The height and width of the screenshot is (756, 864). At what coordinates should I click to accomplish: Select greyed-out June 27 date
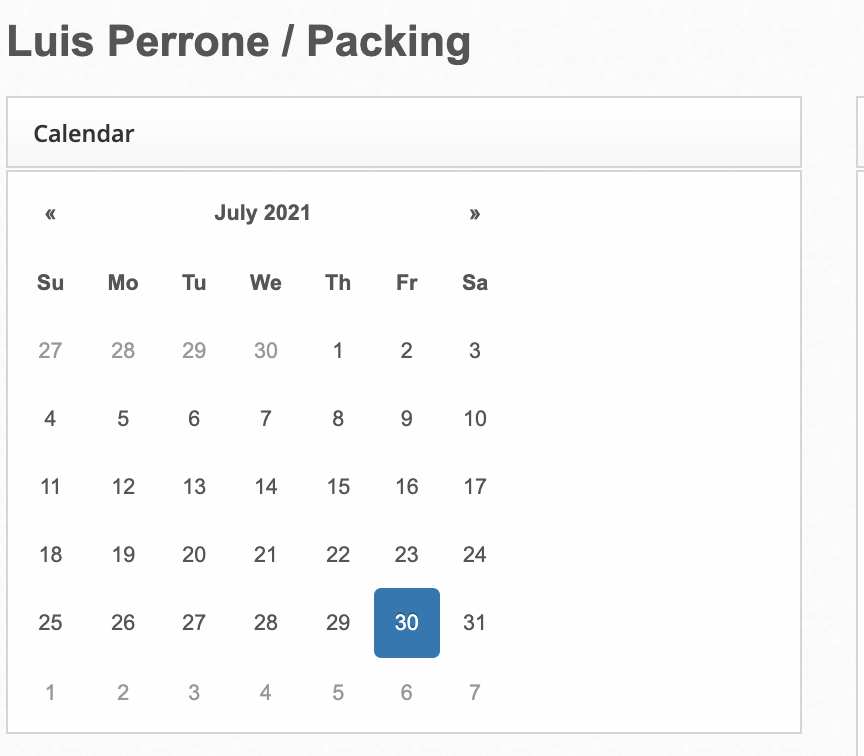click(x=50, y=351)
